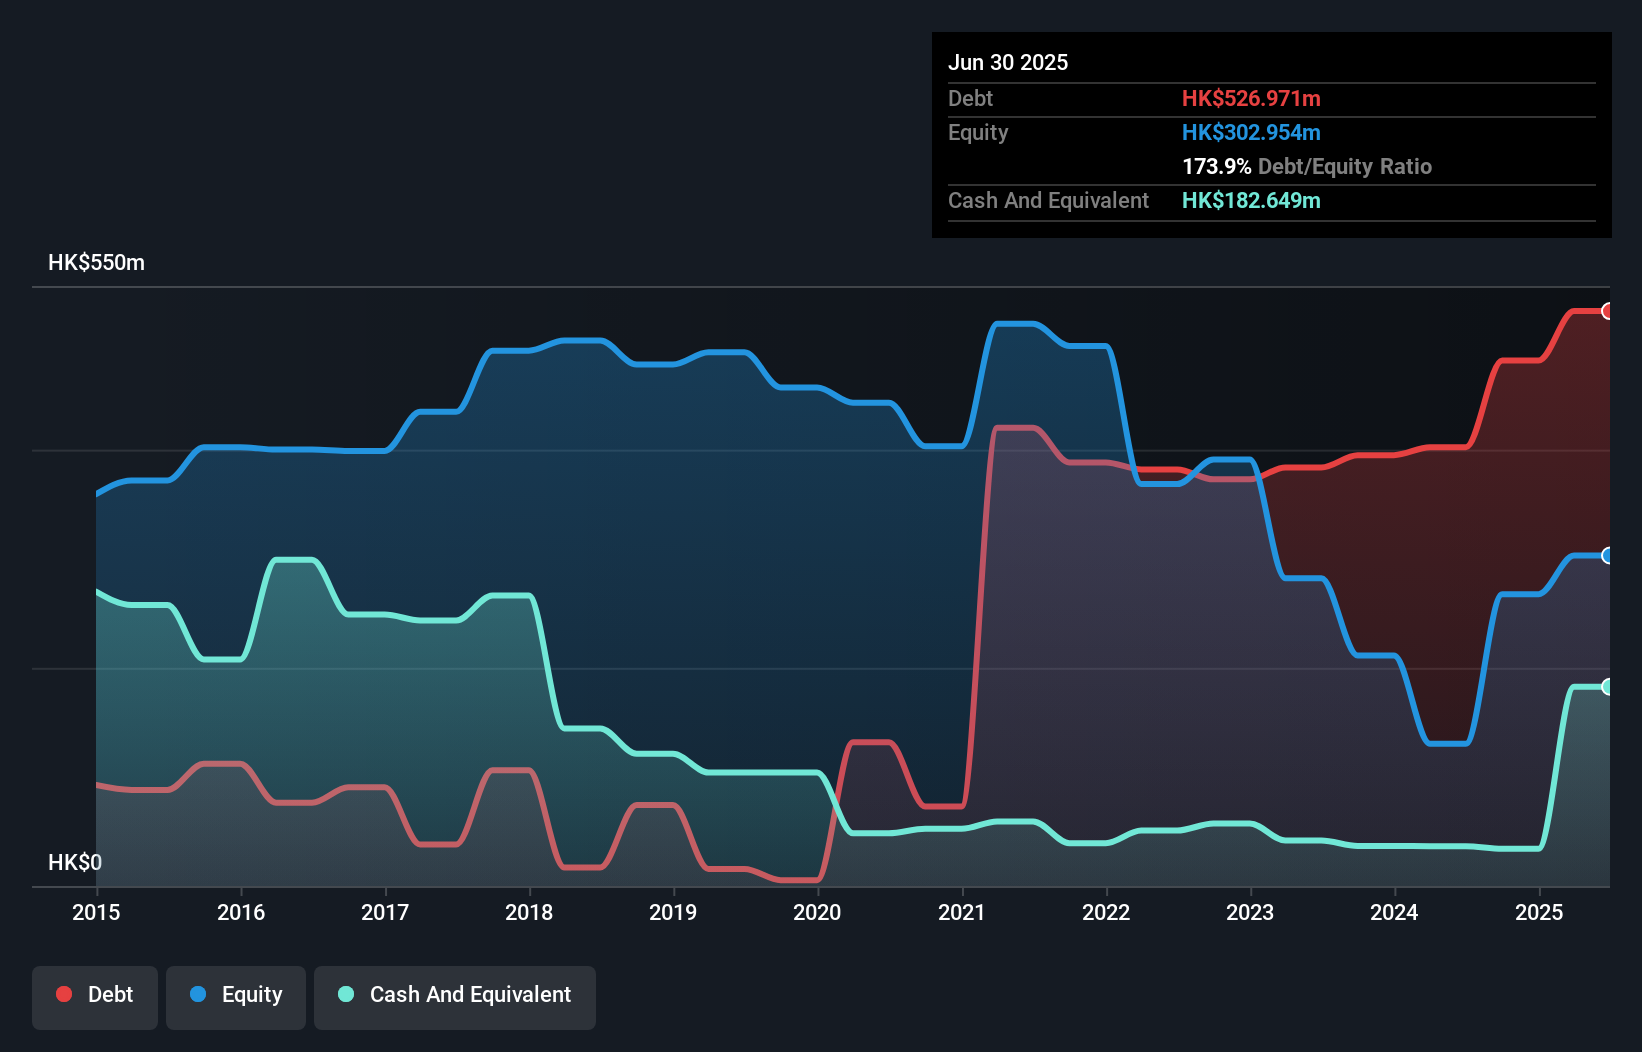Select the 2020 label on the x-axis
Screen dimensions: 1642x1052
point(817,912)
